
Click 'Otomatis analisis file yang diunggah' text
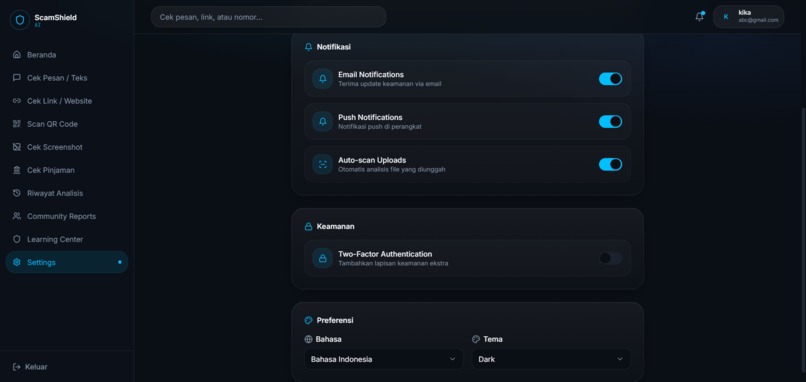point(392,169)
